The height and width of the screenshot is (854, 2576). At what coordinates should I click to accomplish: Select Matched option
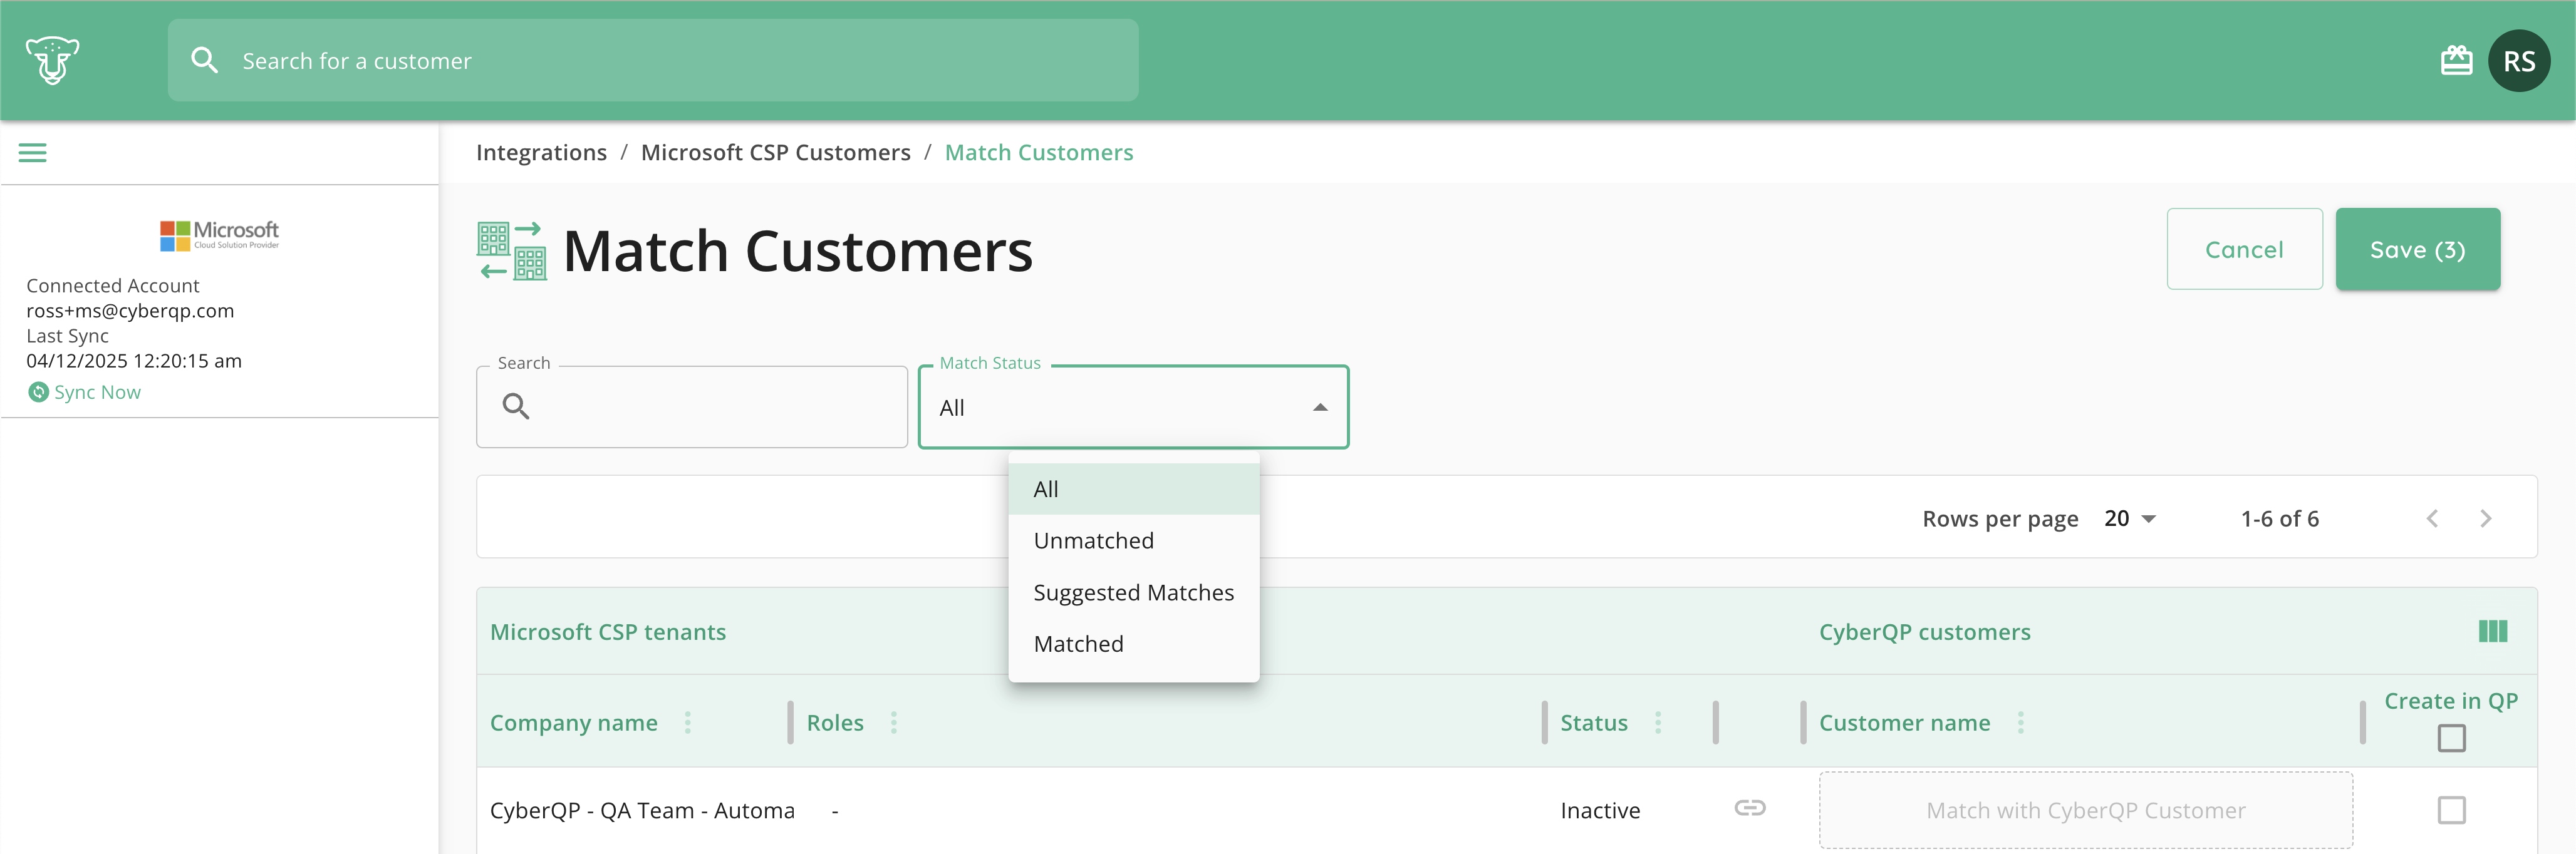pos(1133,644)
